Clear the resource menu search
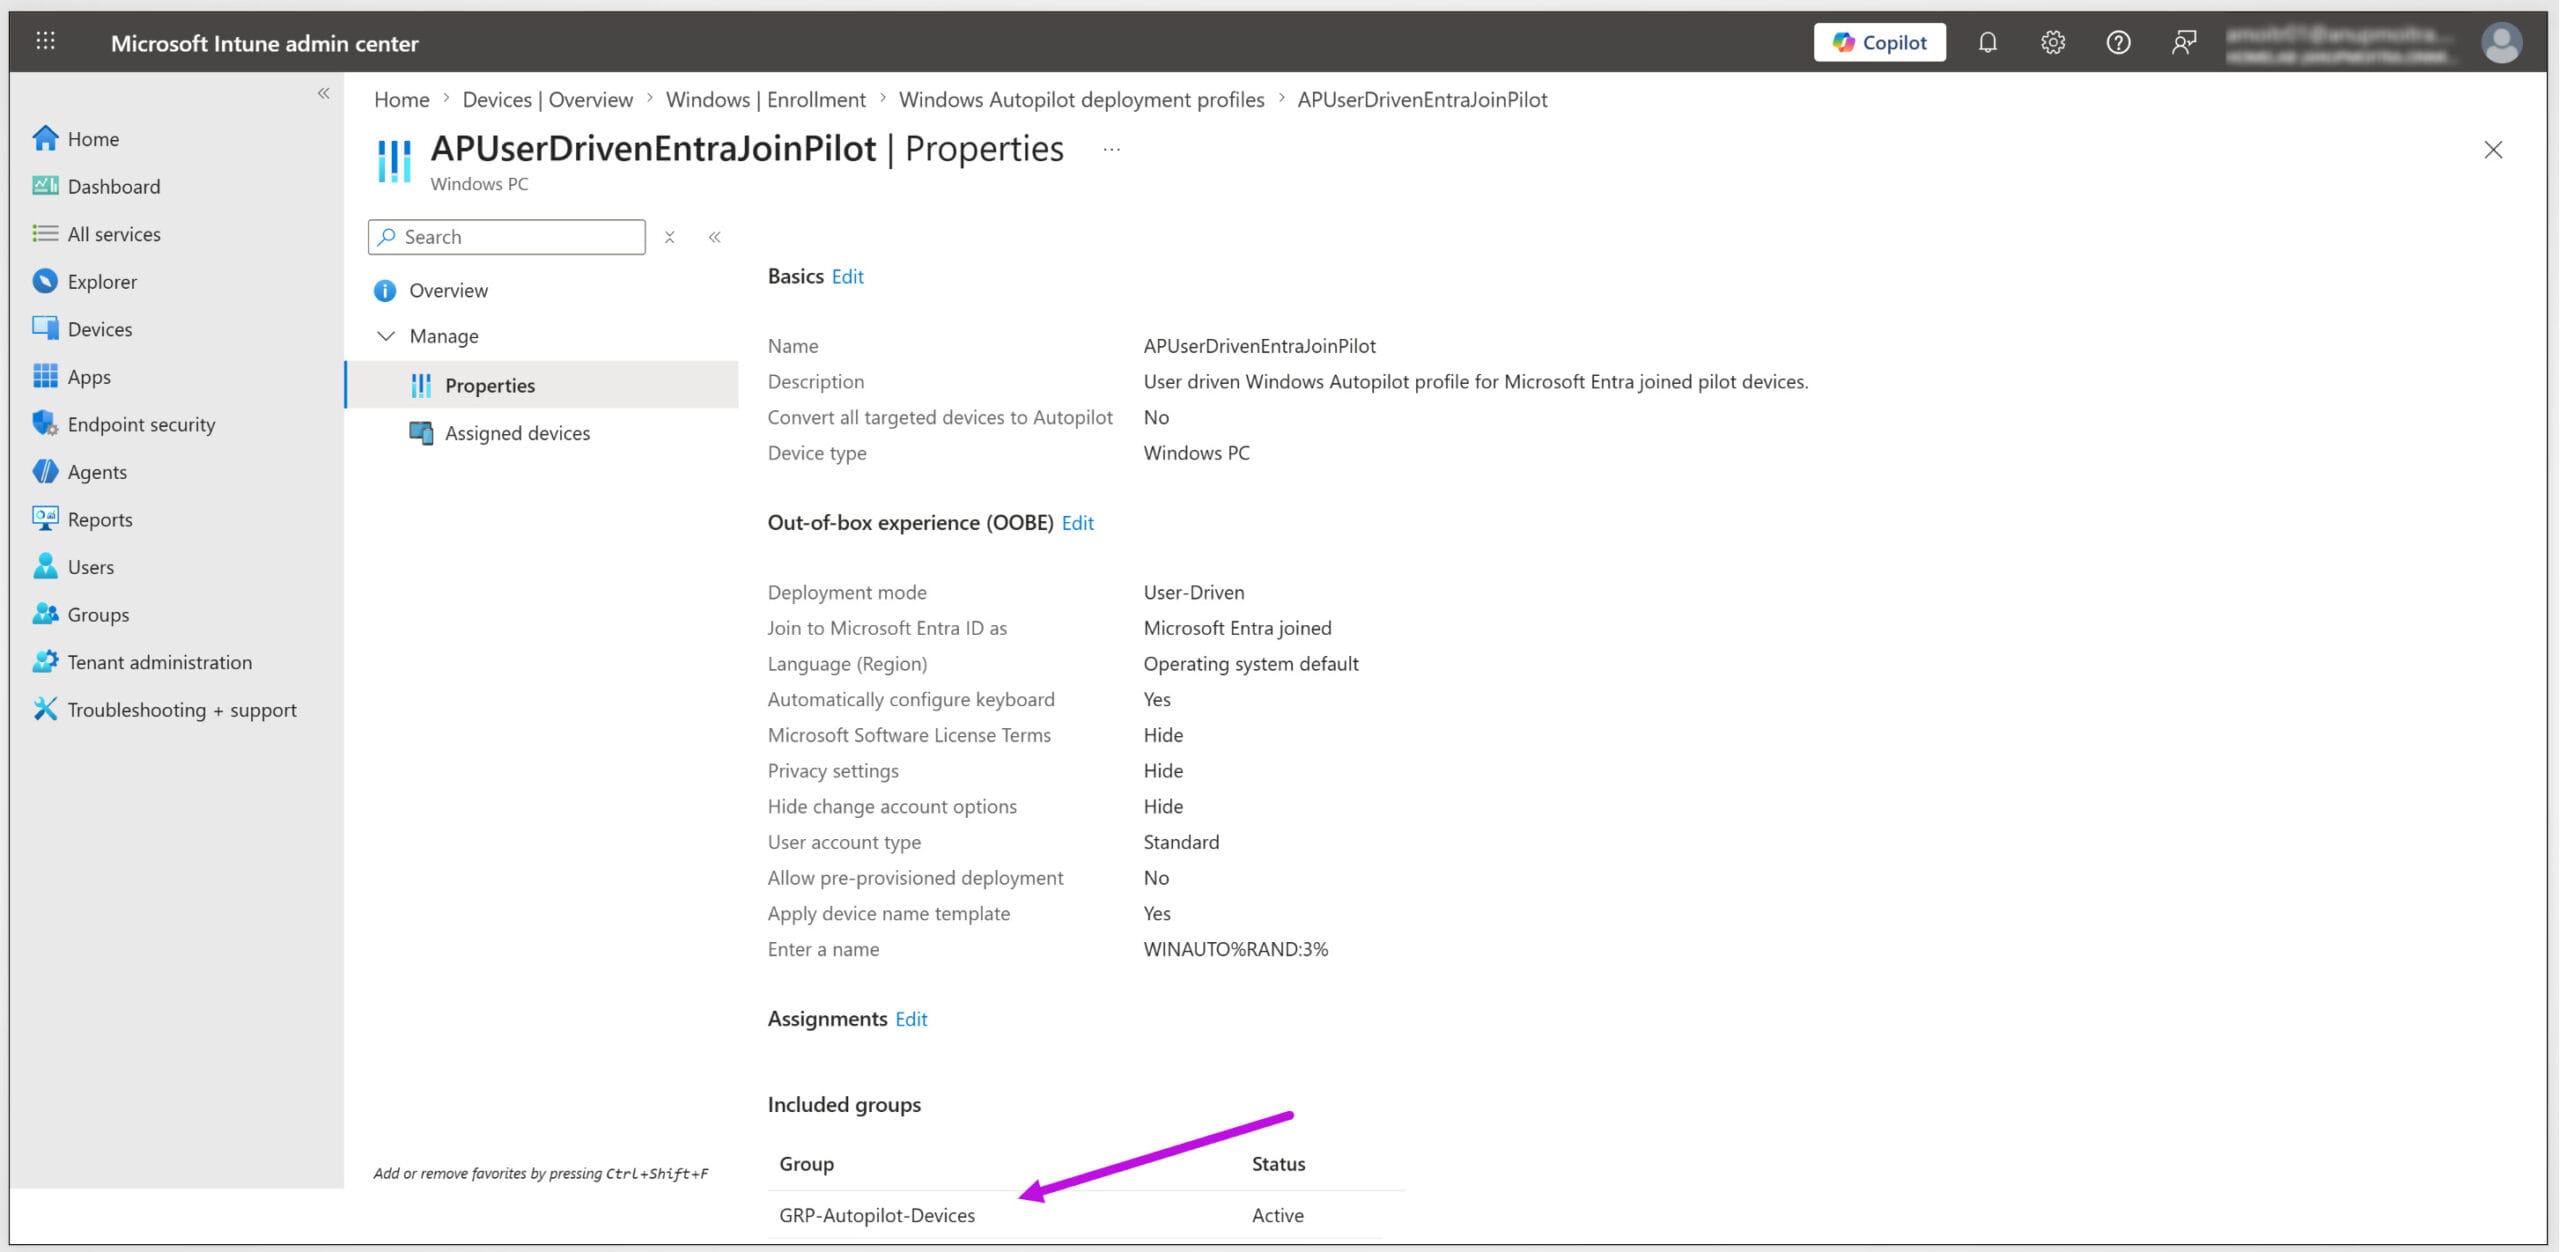 [x=669, y=237]
